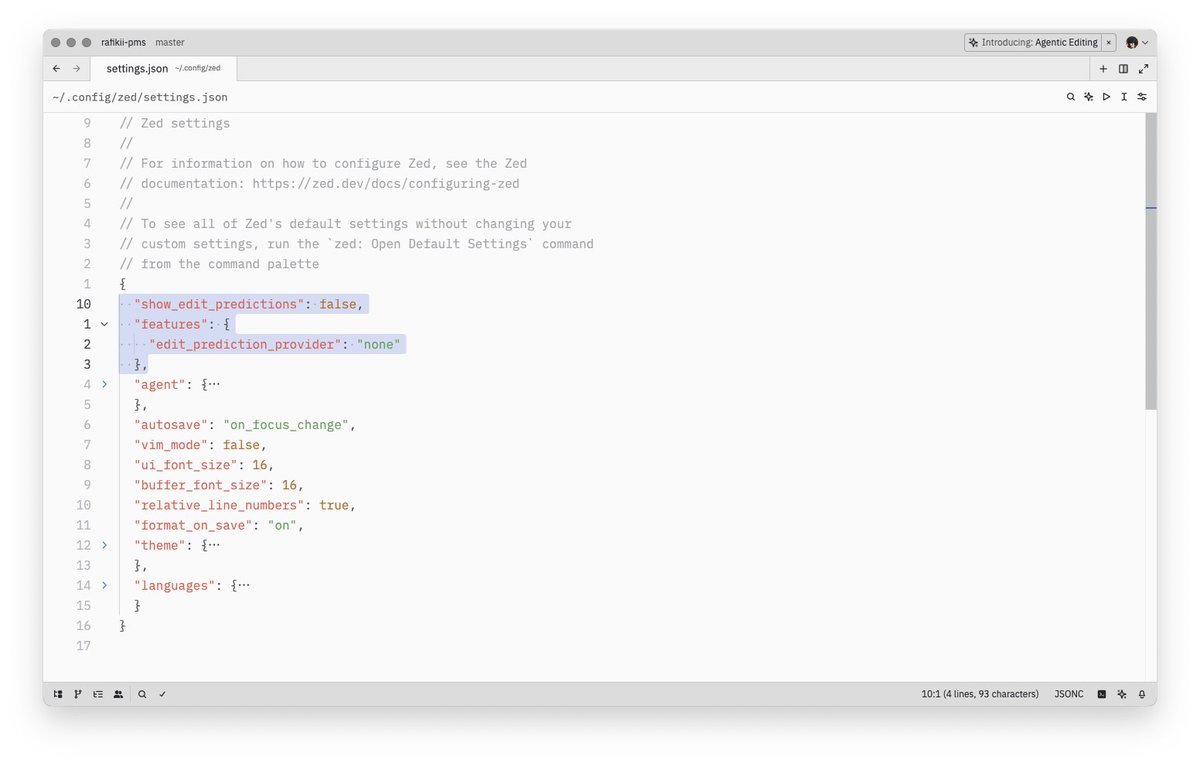Click on "buffer_font_size" key

200,485
